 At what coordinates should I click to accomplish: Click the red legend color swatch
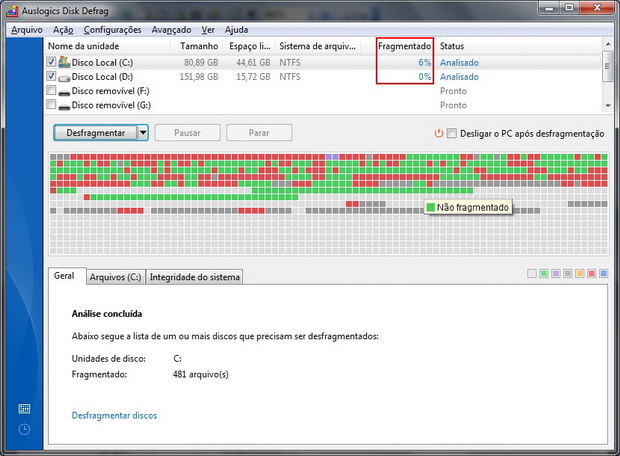tap(592, 273)
